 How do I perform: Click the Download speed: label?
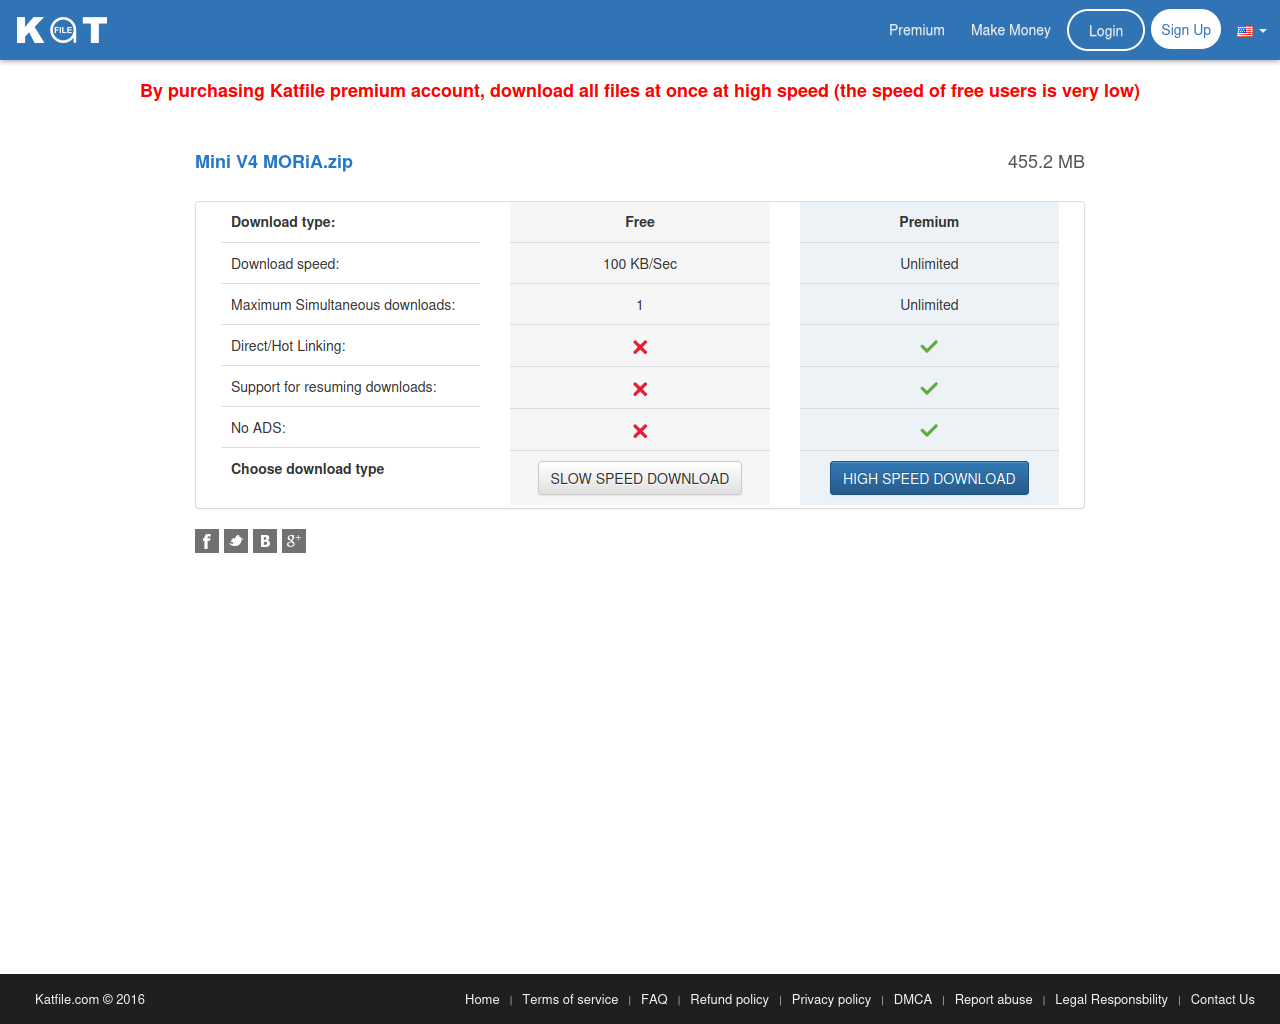[285, 264]
